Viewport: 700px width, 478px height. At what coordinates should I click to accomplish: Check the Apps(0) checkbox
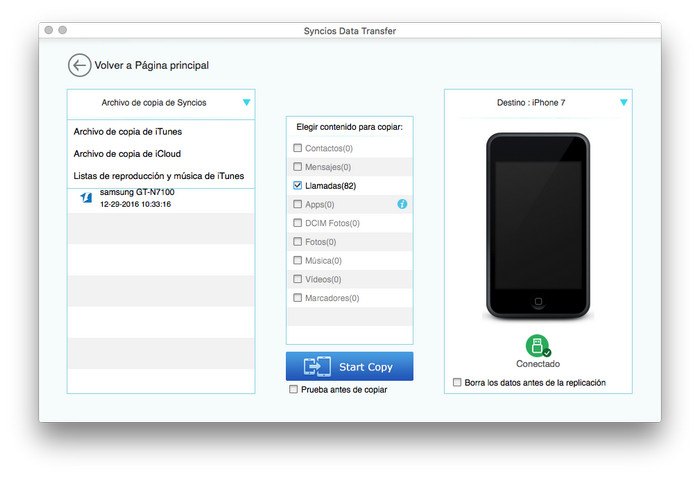click(297, 204)
